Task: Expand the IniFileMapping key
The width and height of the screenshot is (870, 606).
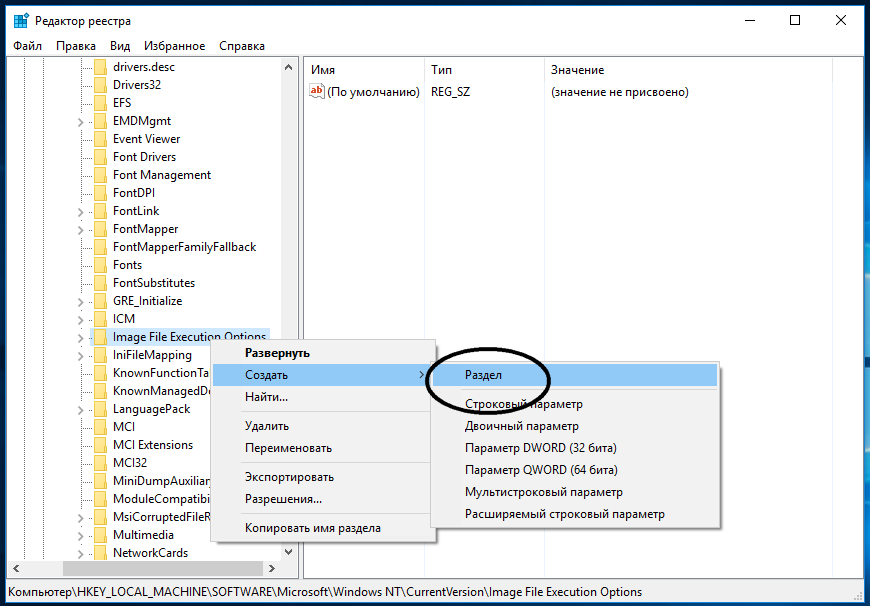Action: 81,355
